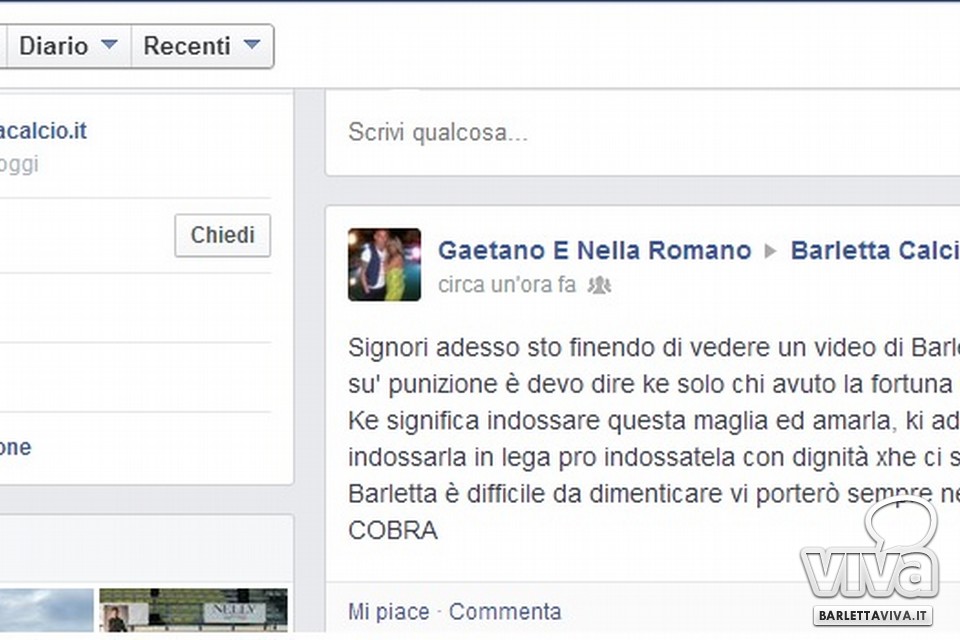Select the Recenti tab label

pos(187,46)
